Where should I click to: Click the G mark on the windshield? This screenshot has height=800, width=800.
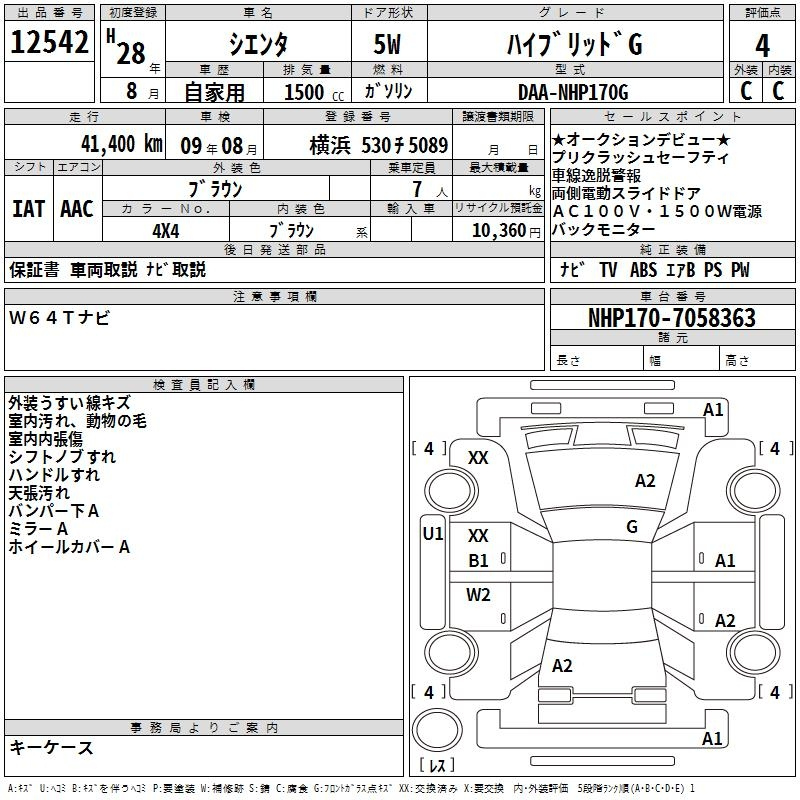point(631,526)
